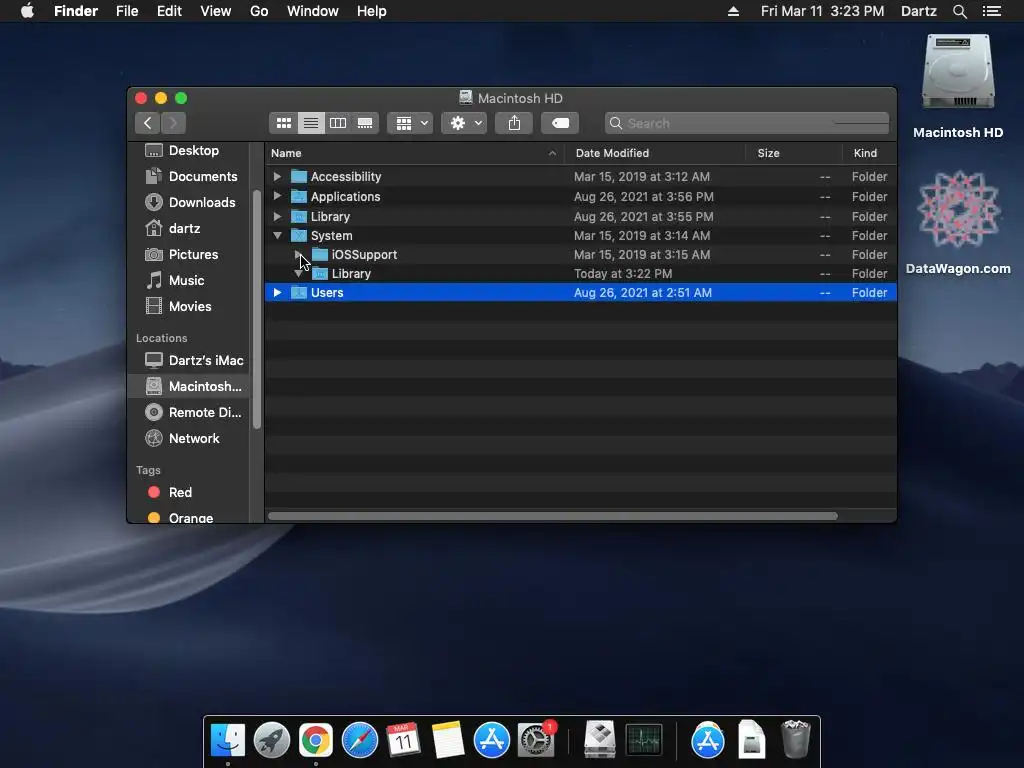Image resolution: width=1024 pixels, height=768 pixels.
Task: Switch Finder to icon view
Action: pos(283,123)
